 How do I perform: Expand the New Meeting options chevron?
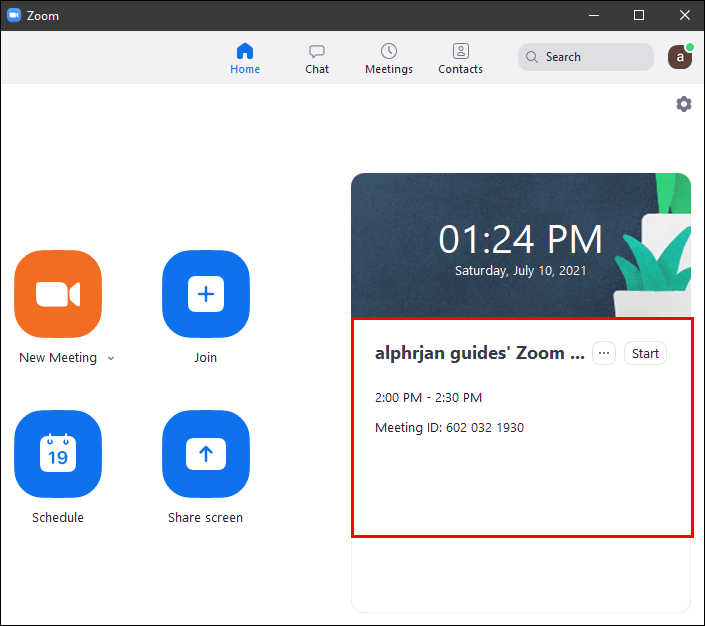click(x=111, y=358)
